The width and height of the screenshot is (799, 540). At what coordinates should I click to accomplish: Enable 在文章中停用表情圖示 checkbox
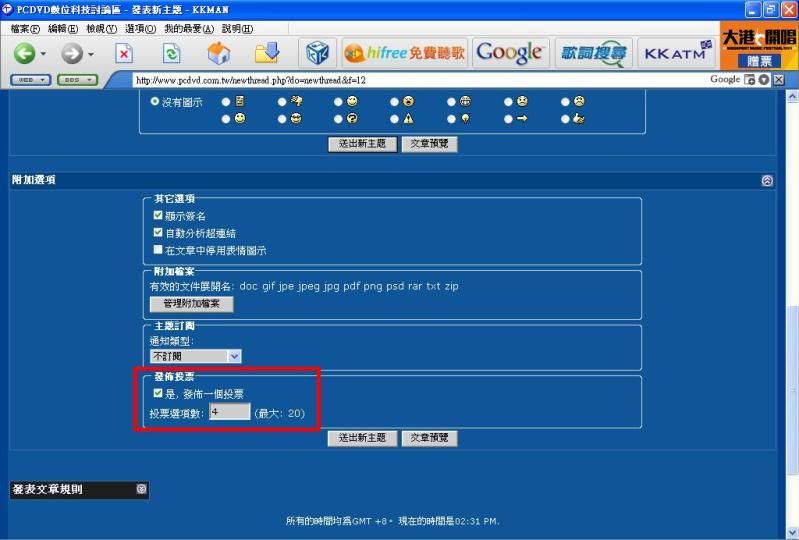pyautogui.click(x=158, y=250)
